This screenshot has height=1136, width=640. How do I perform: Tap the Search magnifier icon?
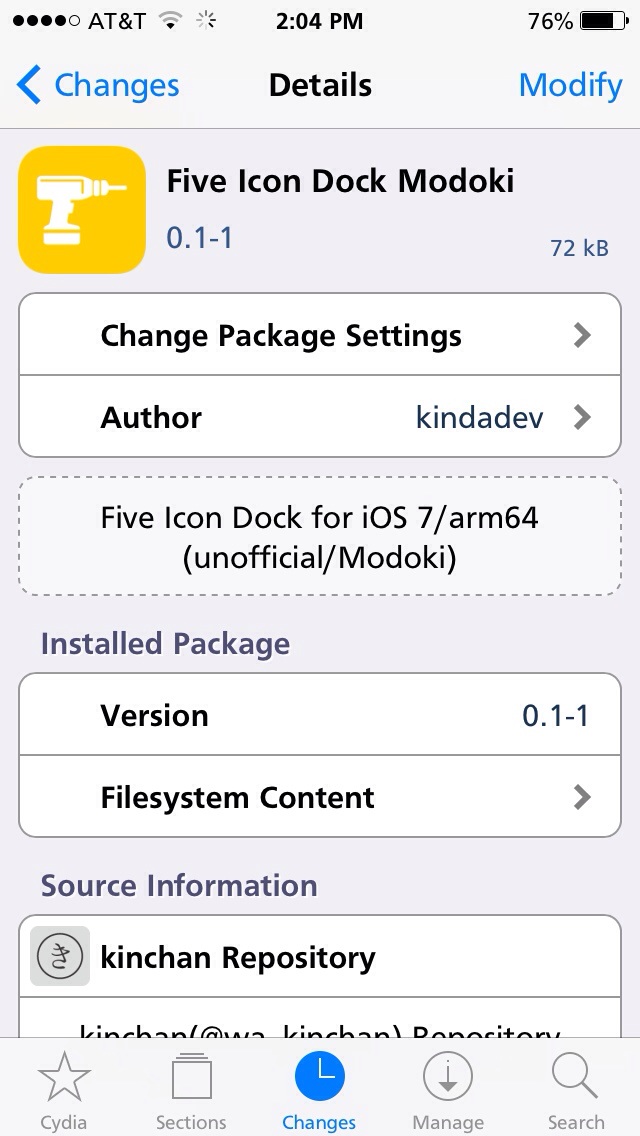575,1085
